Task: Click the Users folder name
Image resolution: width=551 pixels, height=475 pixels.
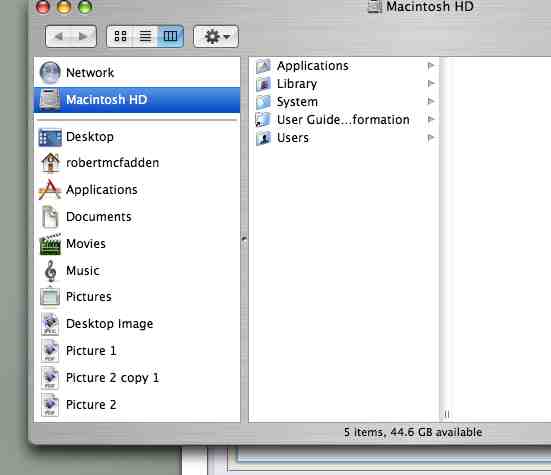Action: point(293,138)
